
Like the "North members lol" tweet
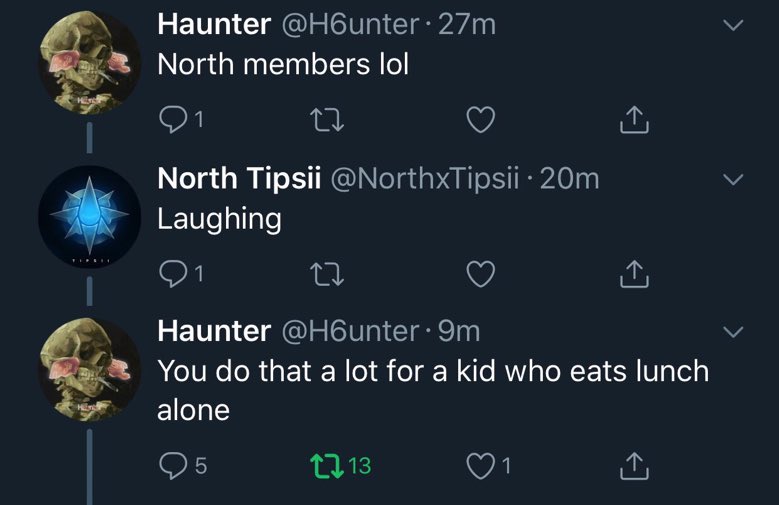click(x=480, y=120)
